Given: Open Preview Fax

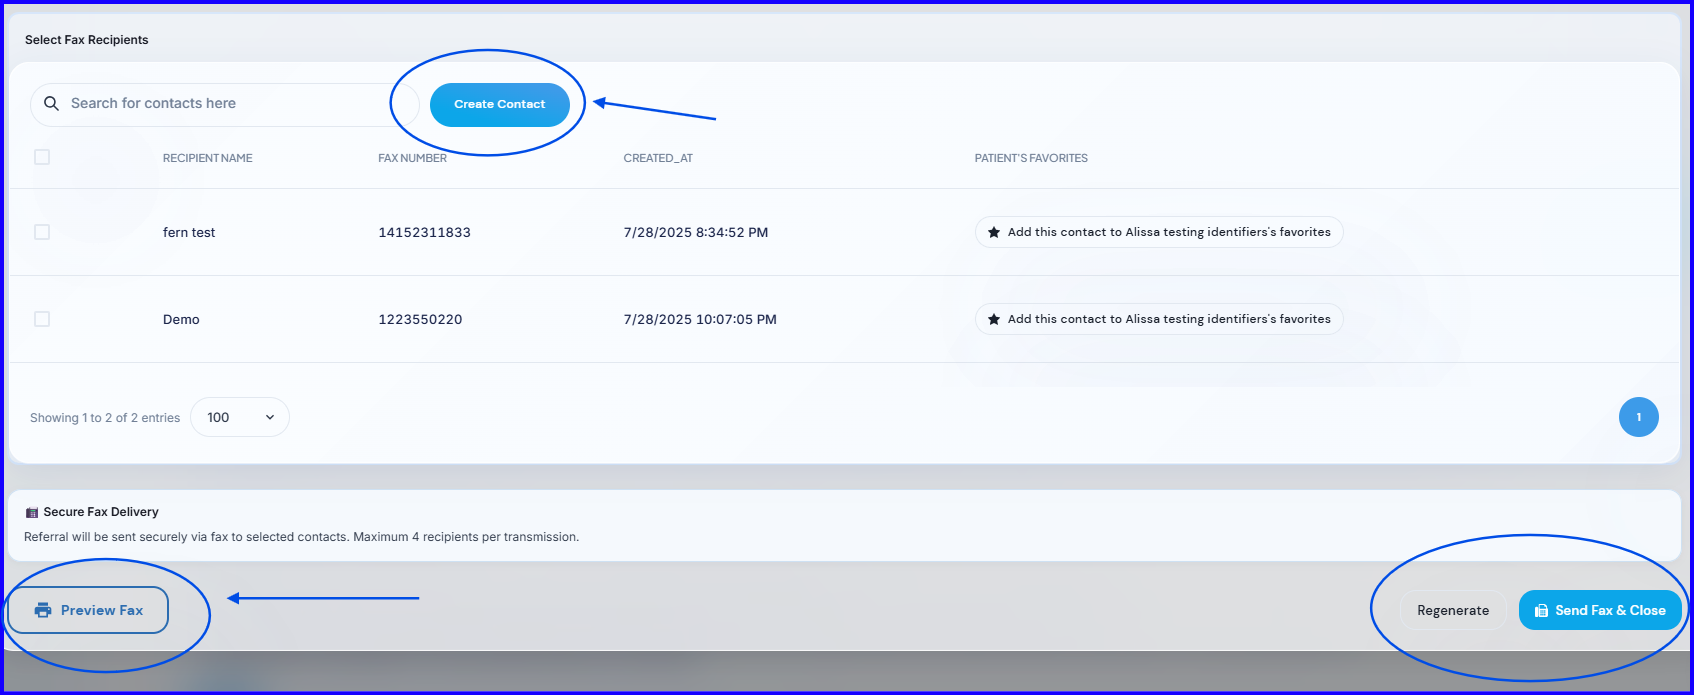Looking at the screenshot, I should pos(88,610).
